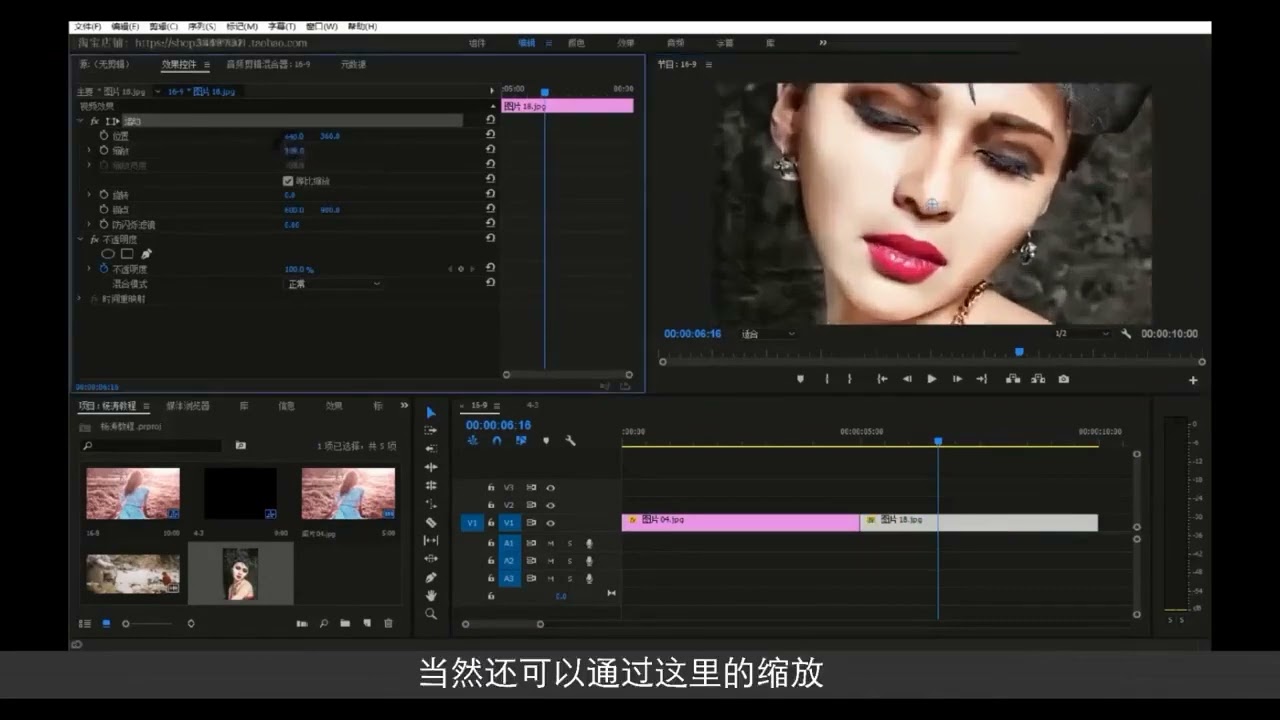Screen dimensions: 1280x720
Task: Reset the 旋转 parameter with its reset arrow
Action: point(490,194)
